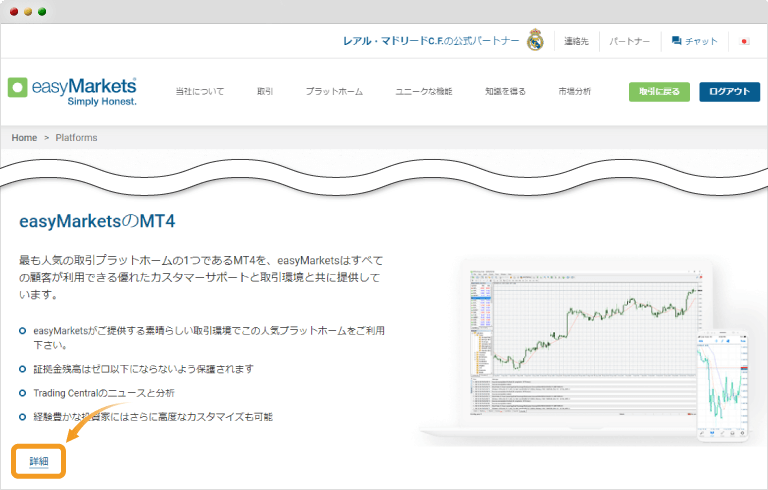The image size is (768, 490).
Task: Click the green 取引に戻る button
Action: click(659, 92)
